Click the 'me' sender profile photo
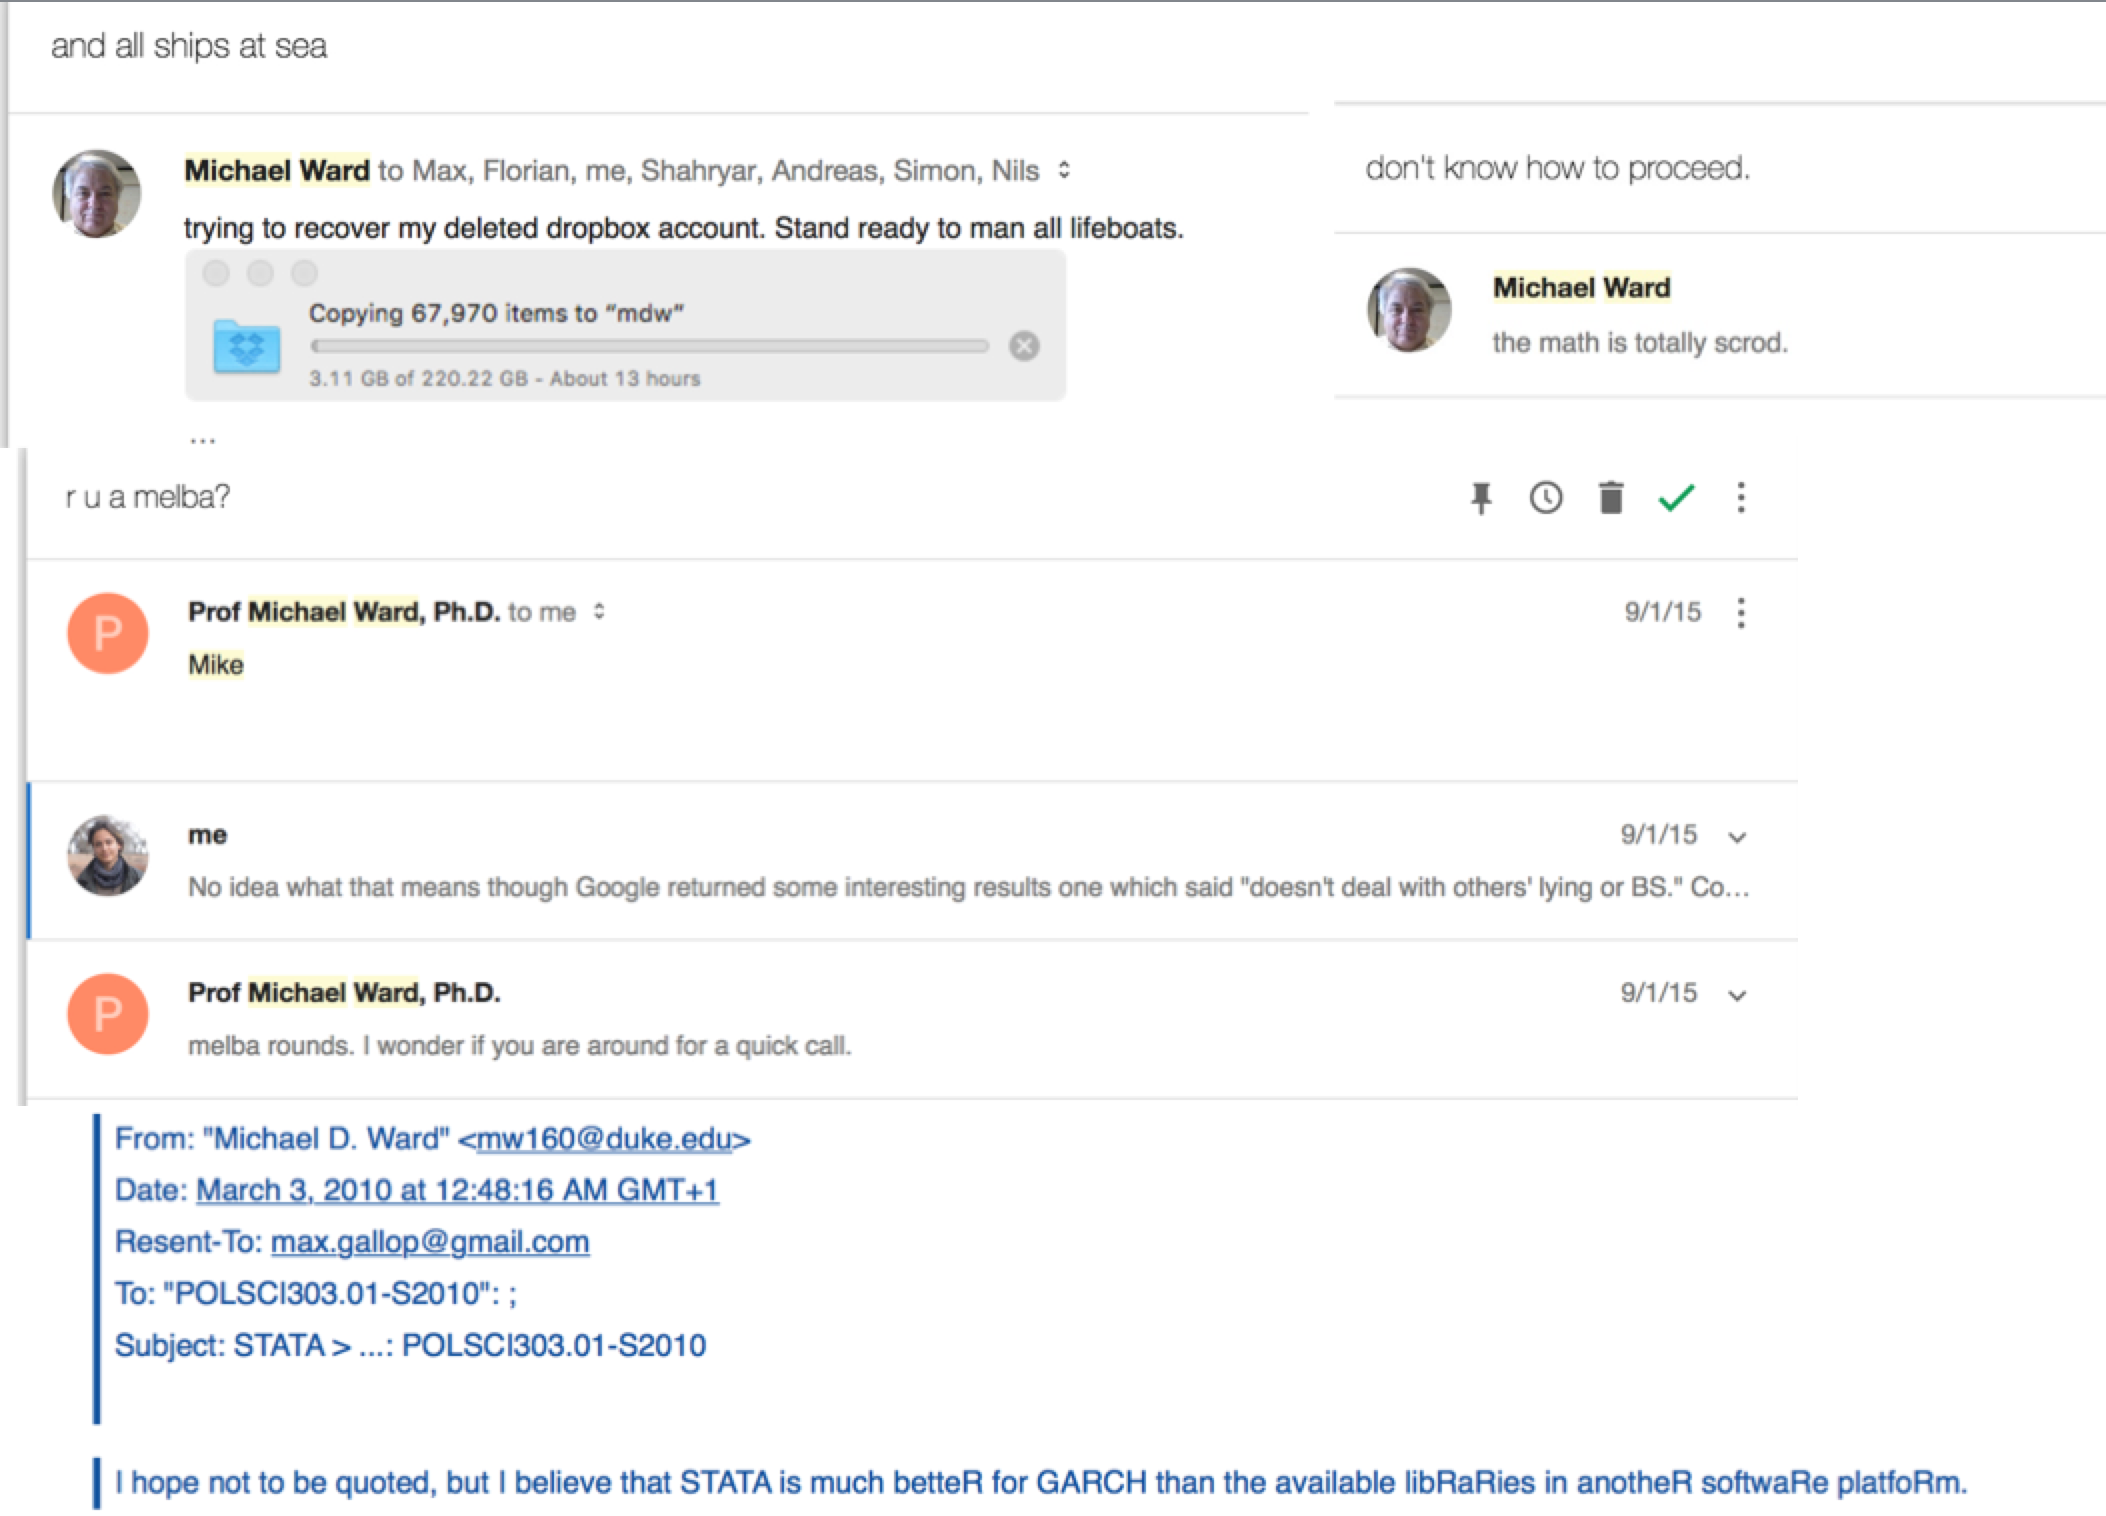The width and height of the screenshot is (2106, 1516). (108, 856)
